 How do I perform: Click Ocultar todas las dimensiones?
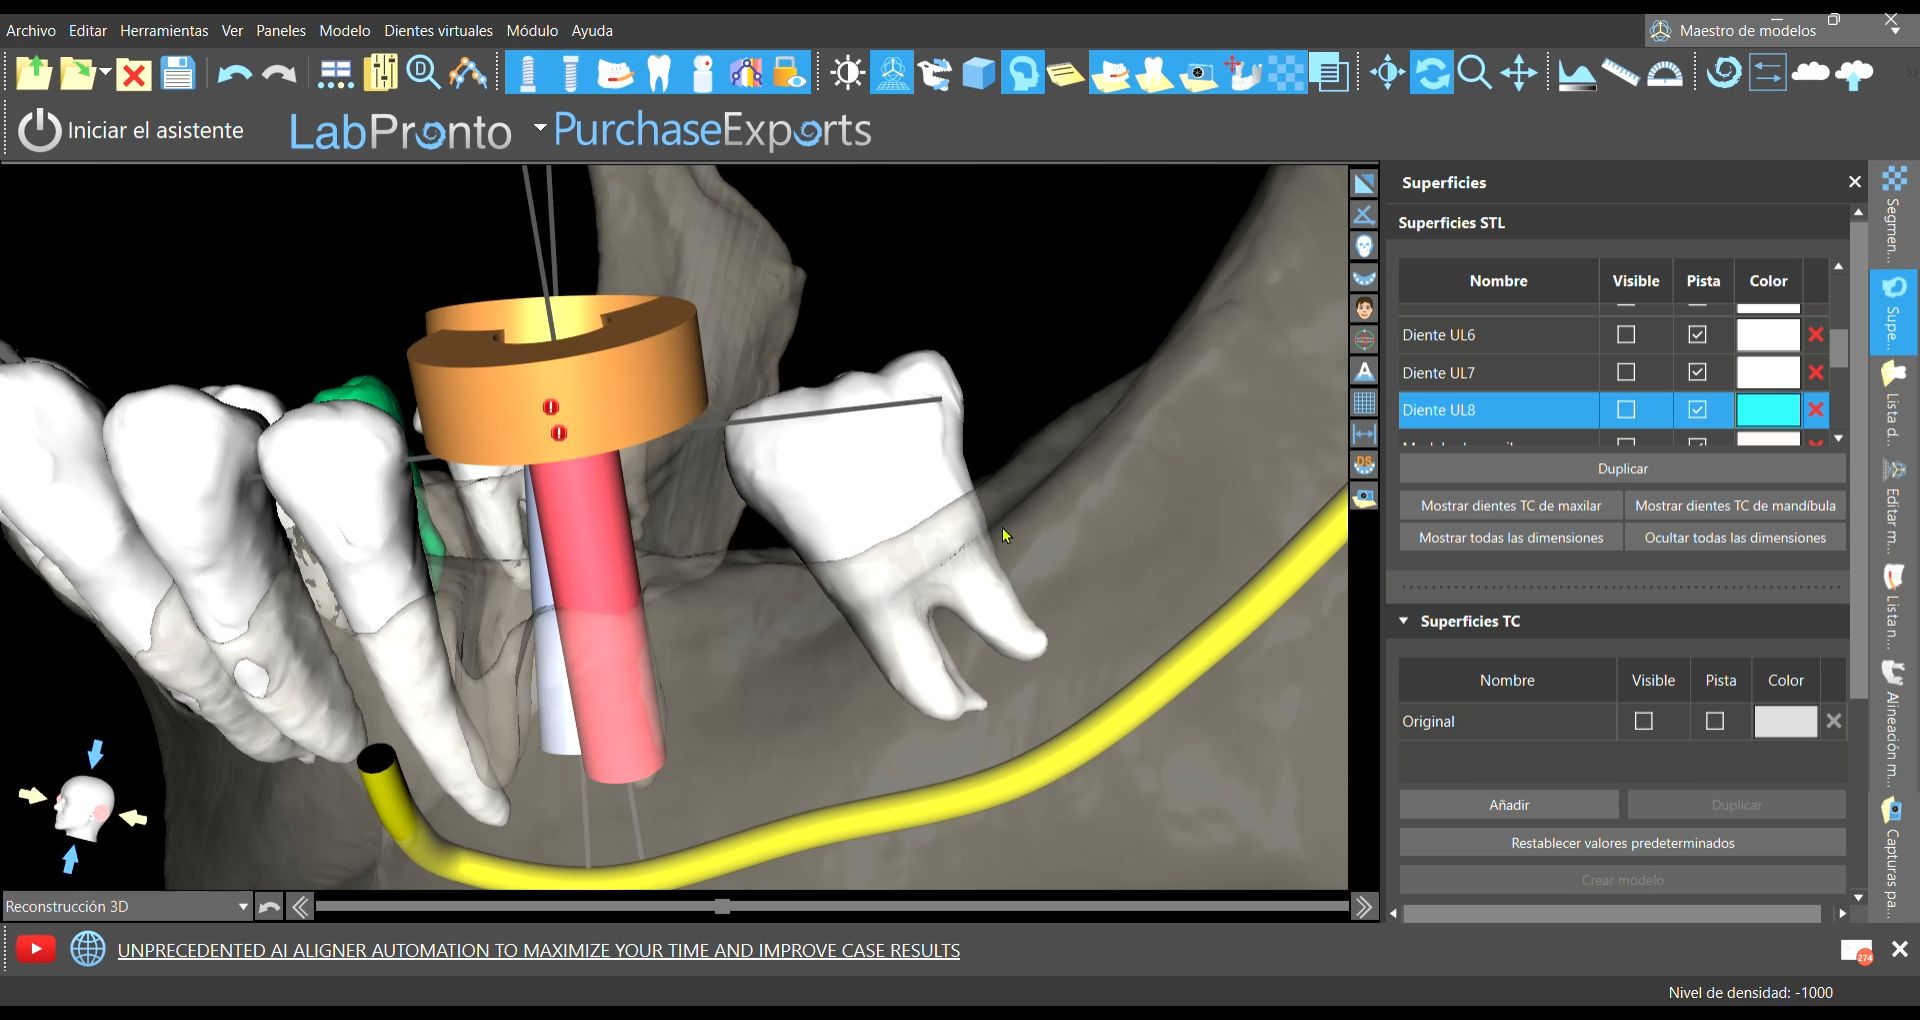1735,538
